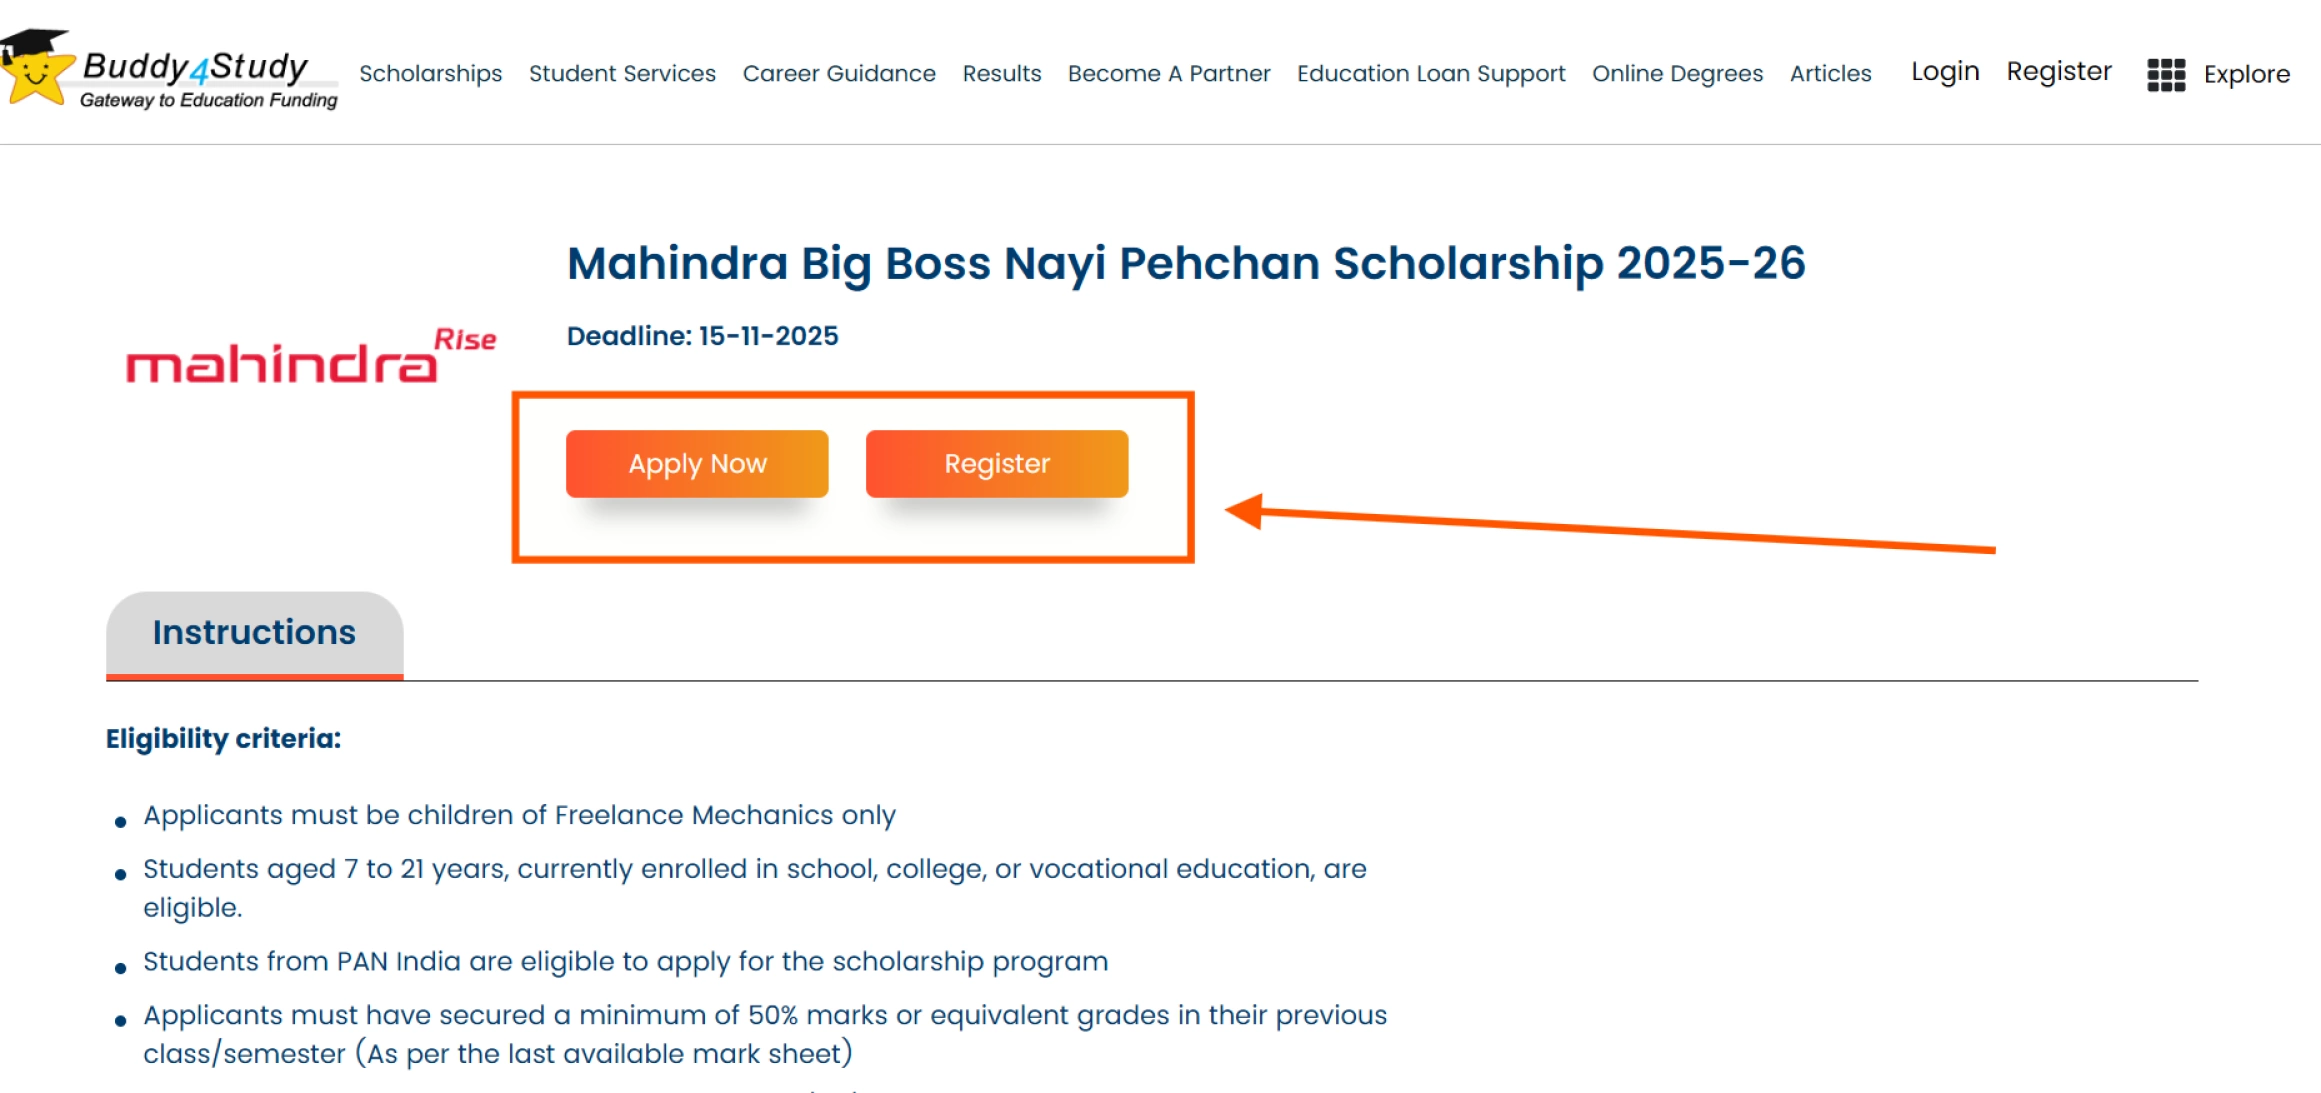
Task: Click the Register link in the header
Action: point(2058,70)
